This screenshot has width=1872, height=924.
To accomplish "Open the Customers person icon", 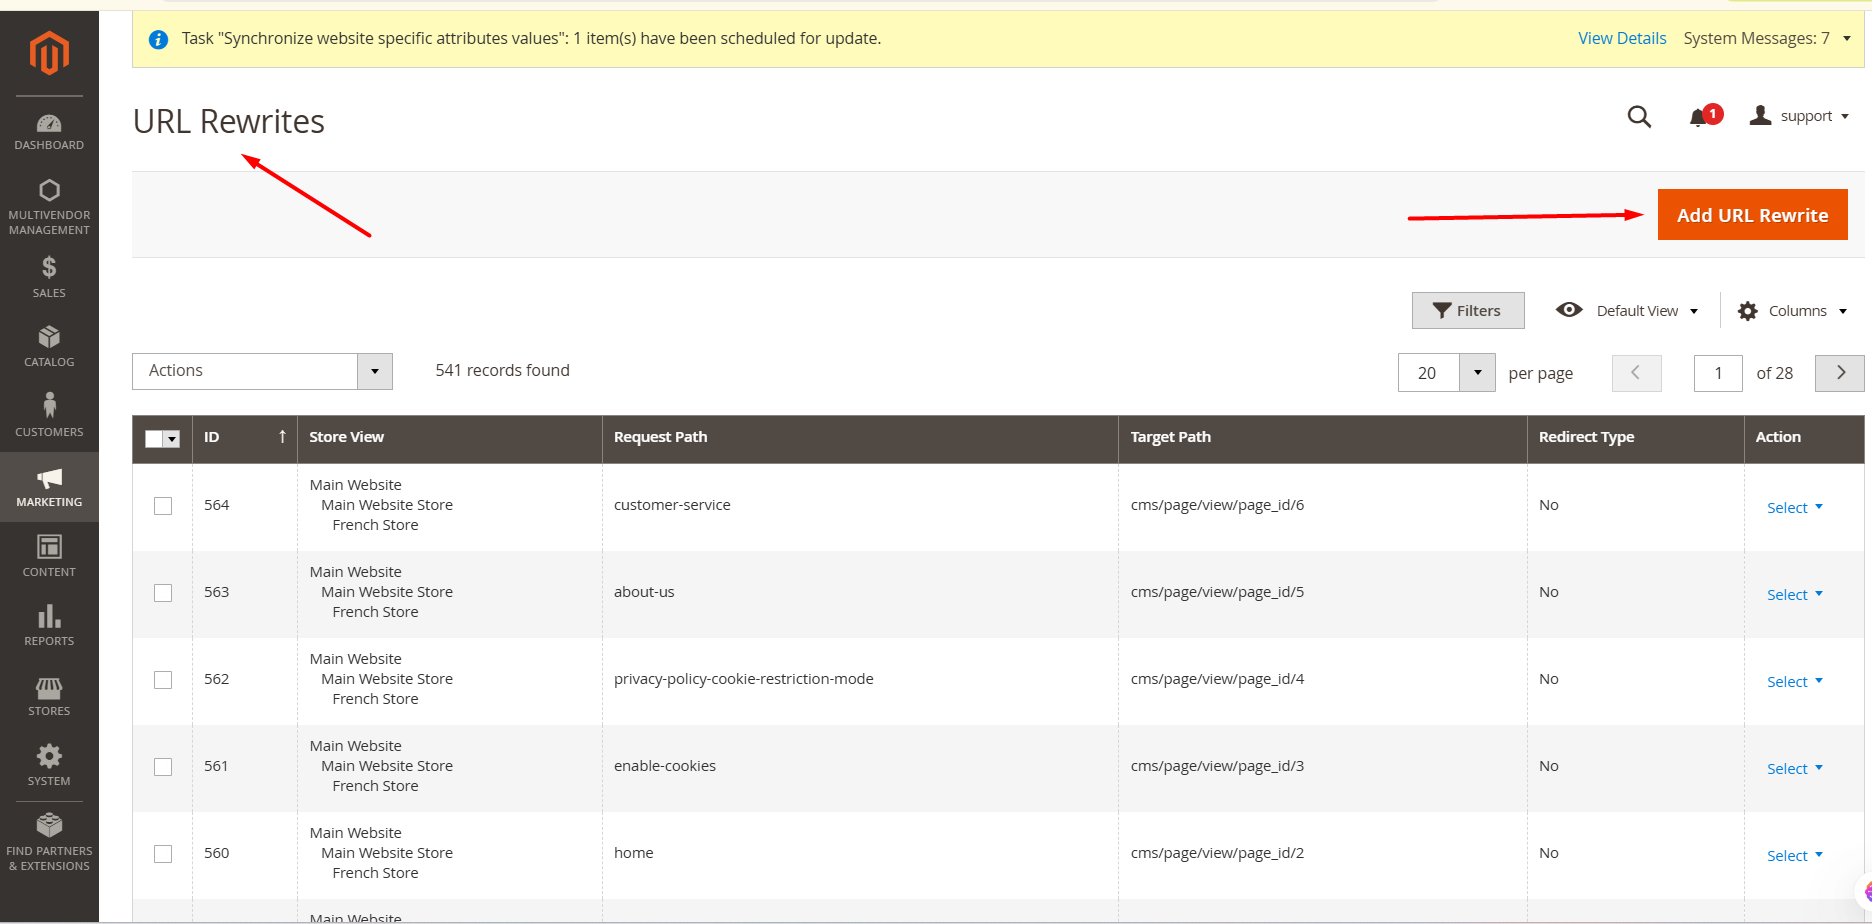I will click(49, 405).
